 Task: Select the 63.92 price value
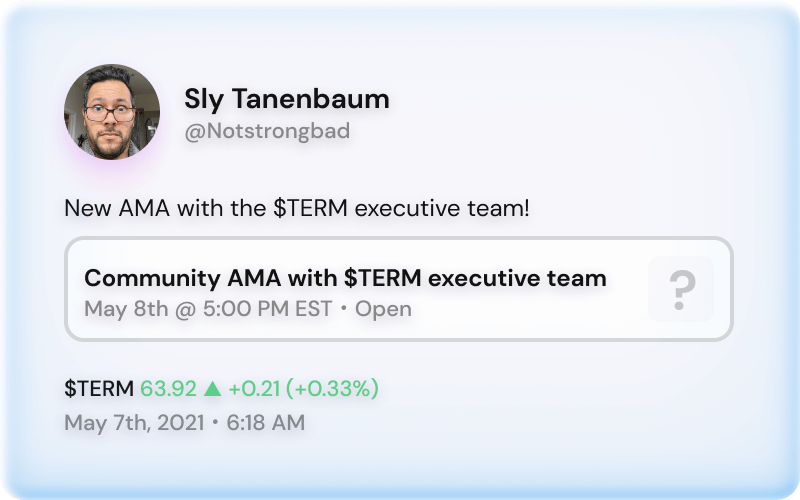(x=168, y=389)
